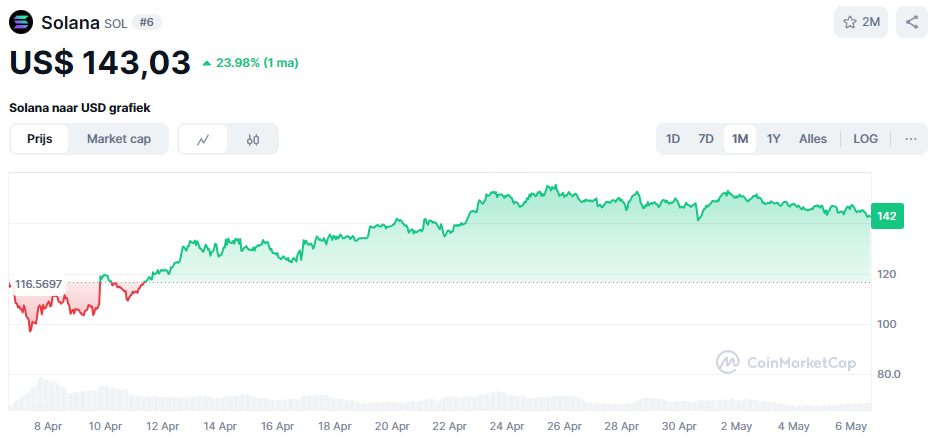Click the 24 Apr date label

click(x=508, y=426)
